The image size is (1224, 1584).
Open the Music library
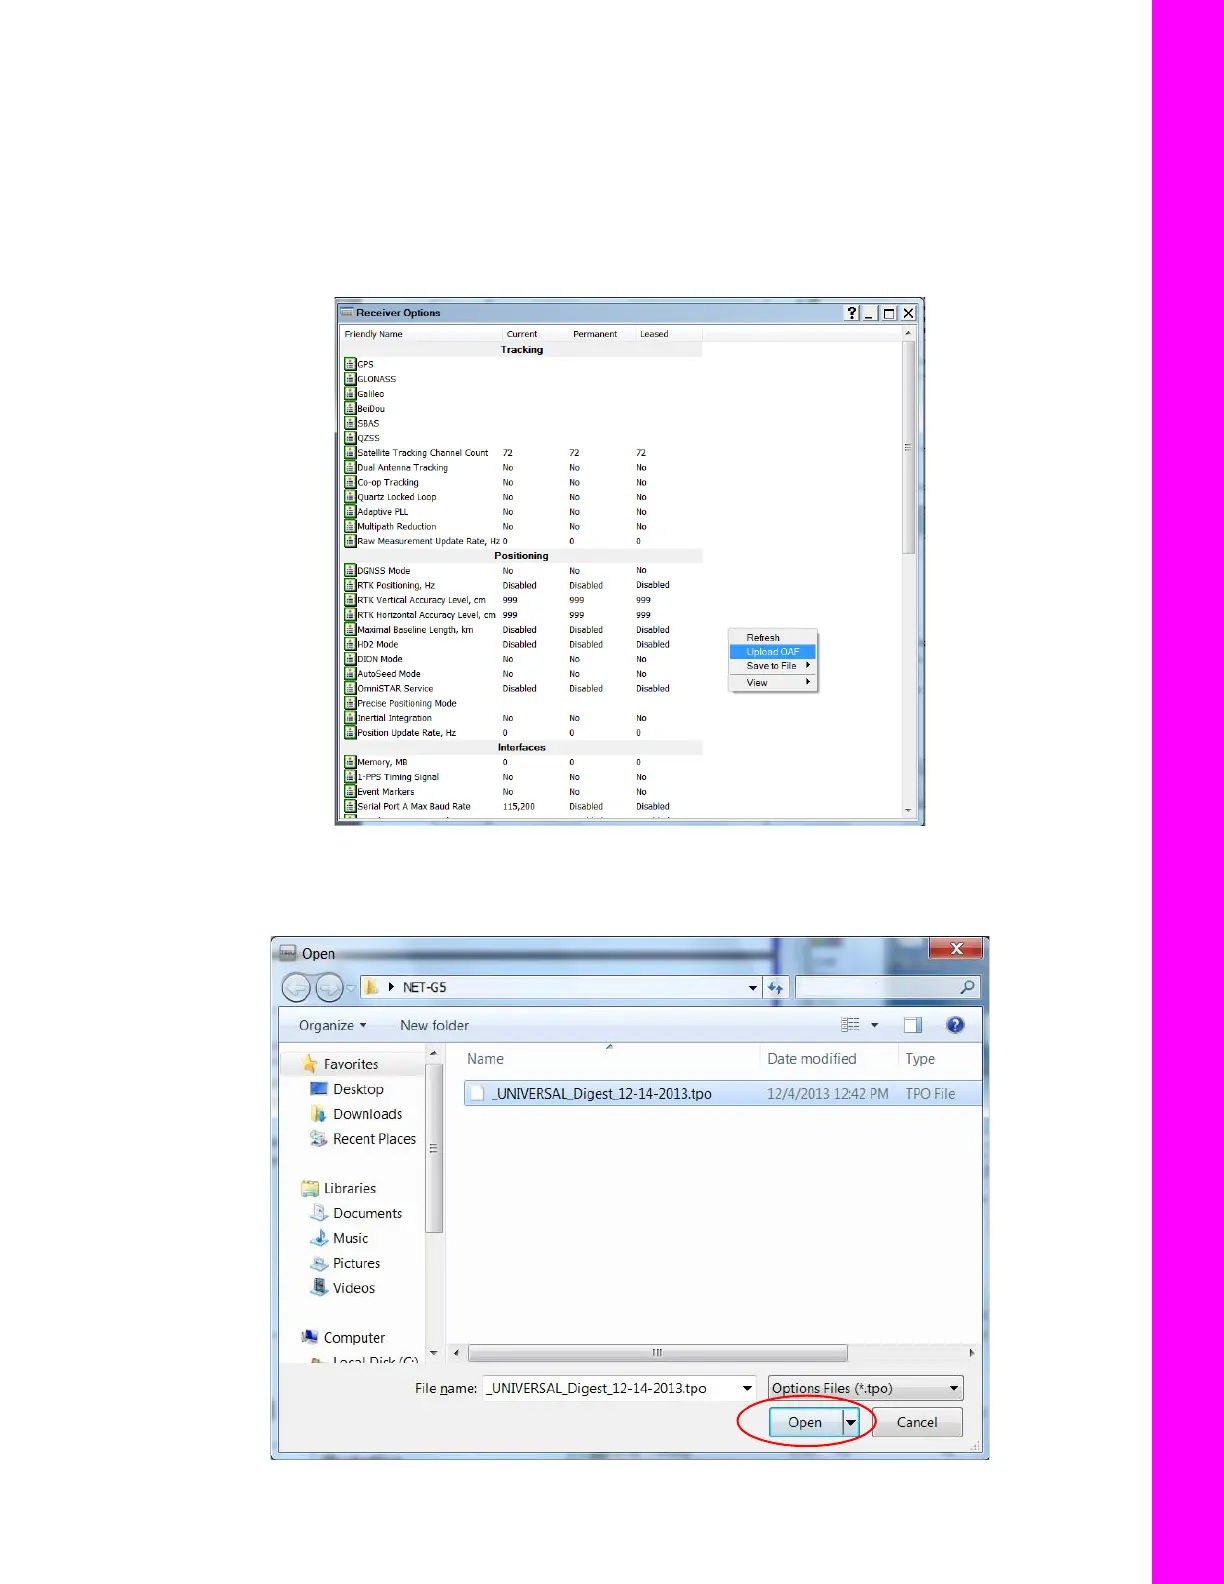[x=350, y=1238]
